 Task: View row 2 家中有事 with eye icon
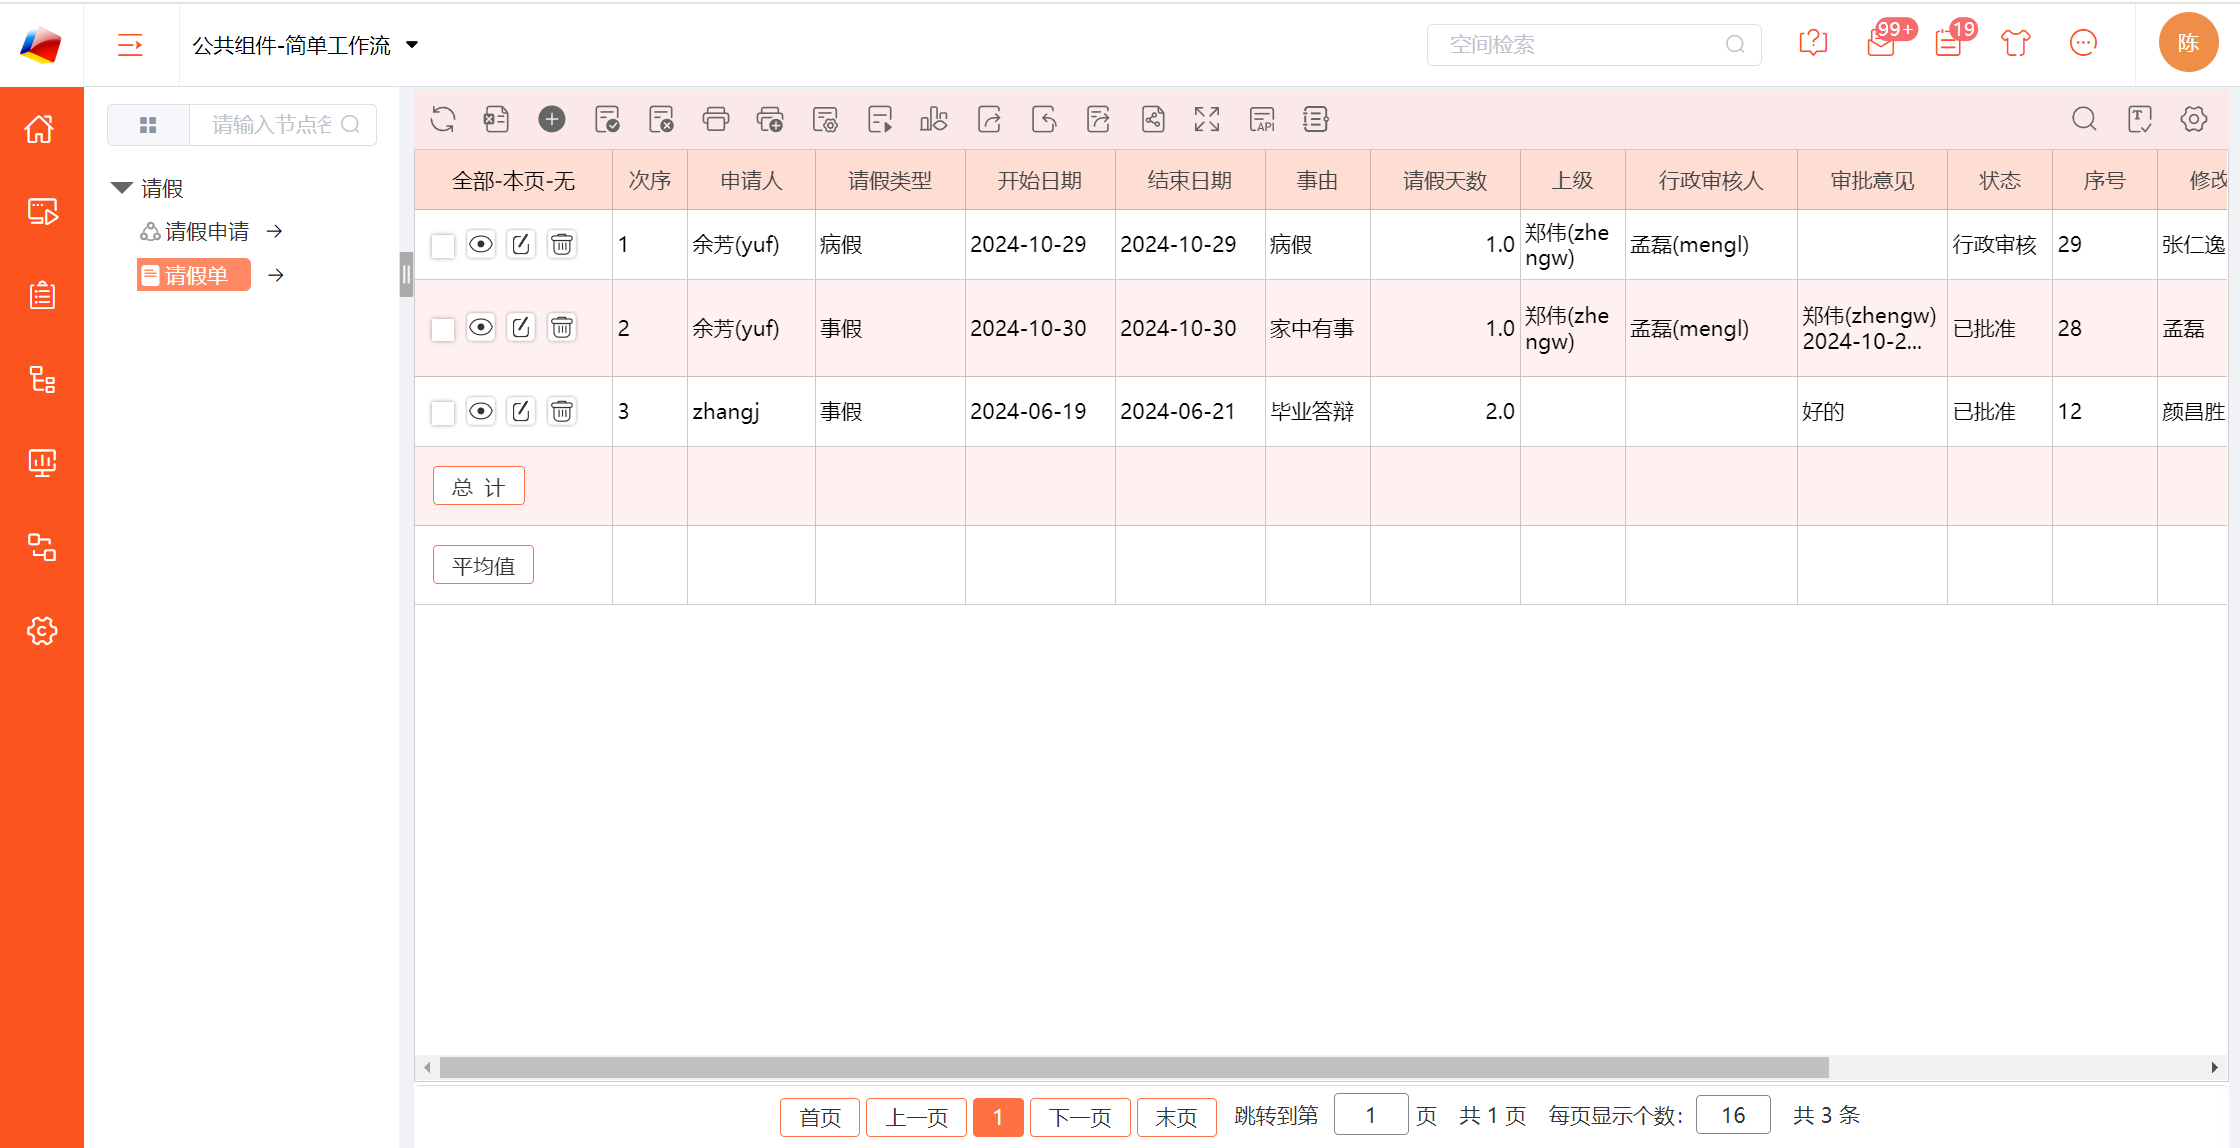[x=481, y=328]
